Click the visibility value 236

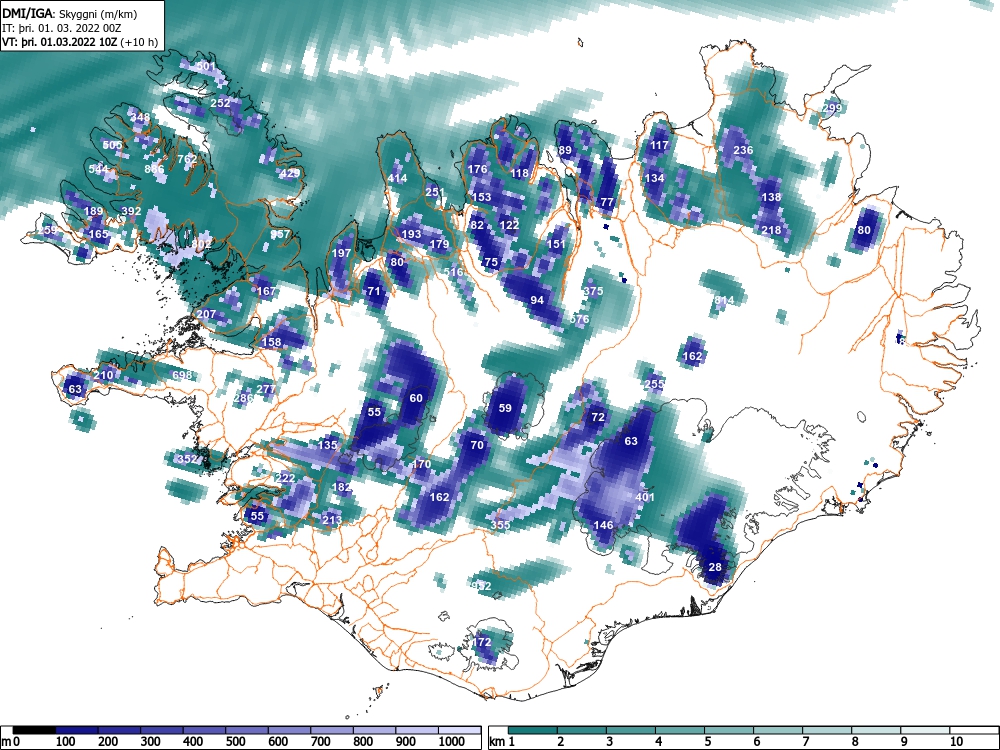point(743,151)
